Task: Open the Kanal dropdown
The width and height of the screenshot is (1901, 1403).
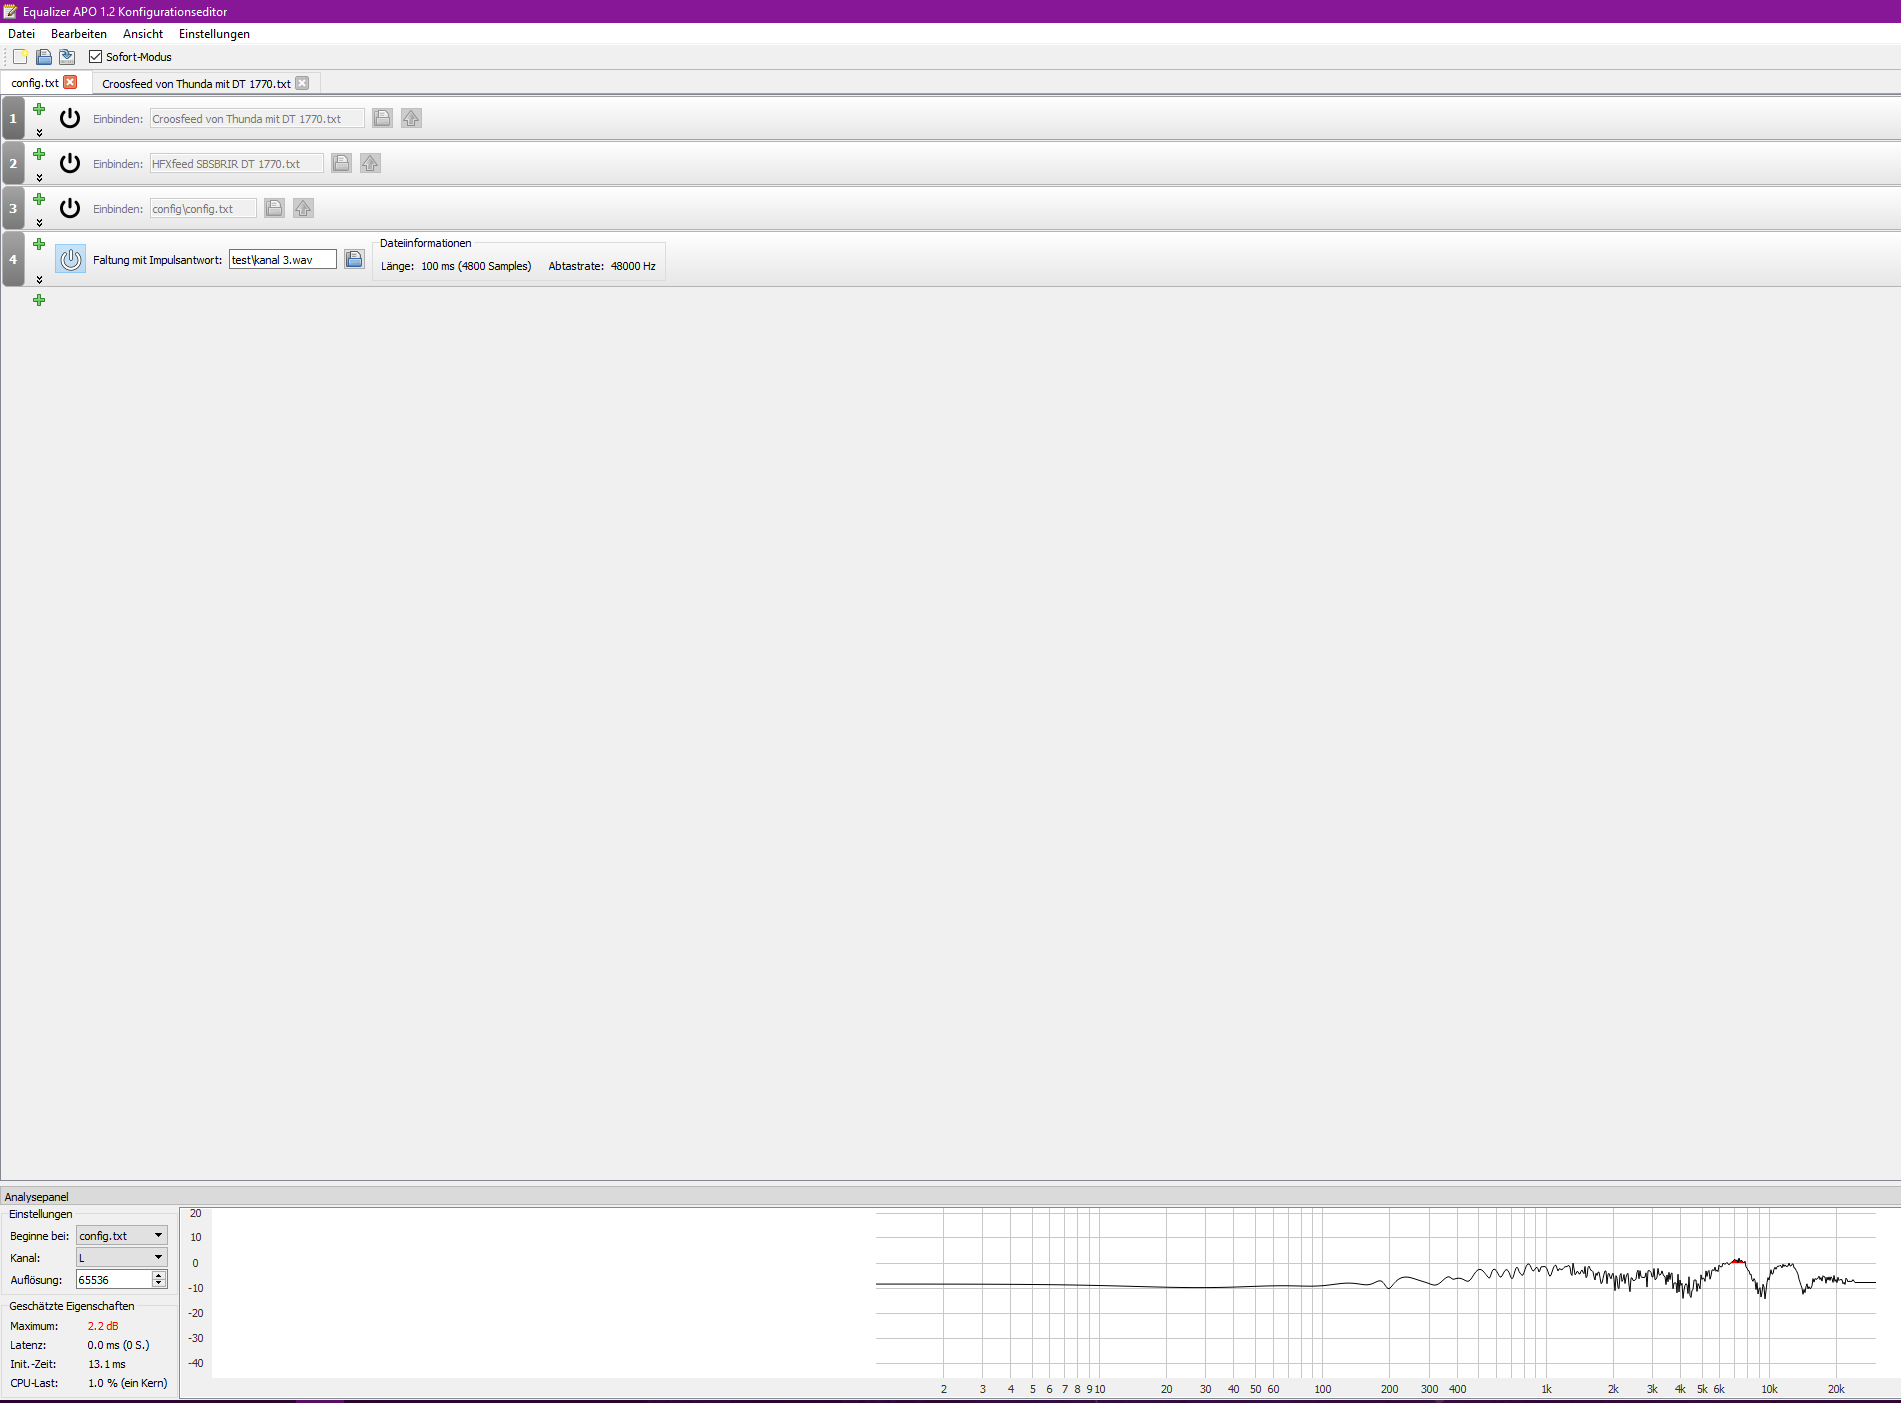Action: pyautogui.click(x=122, y=1258)
